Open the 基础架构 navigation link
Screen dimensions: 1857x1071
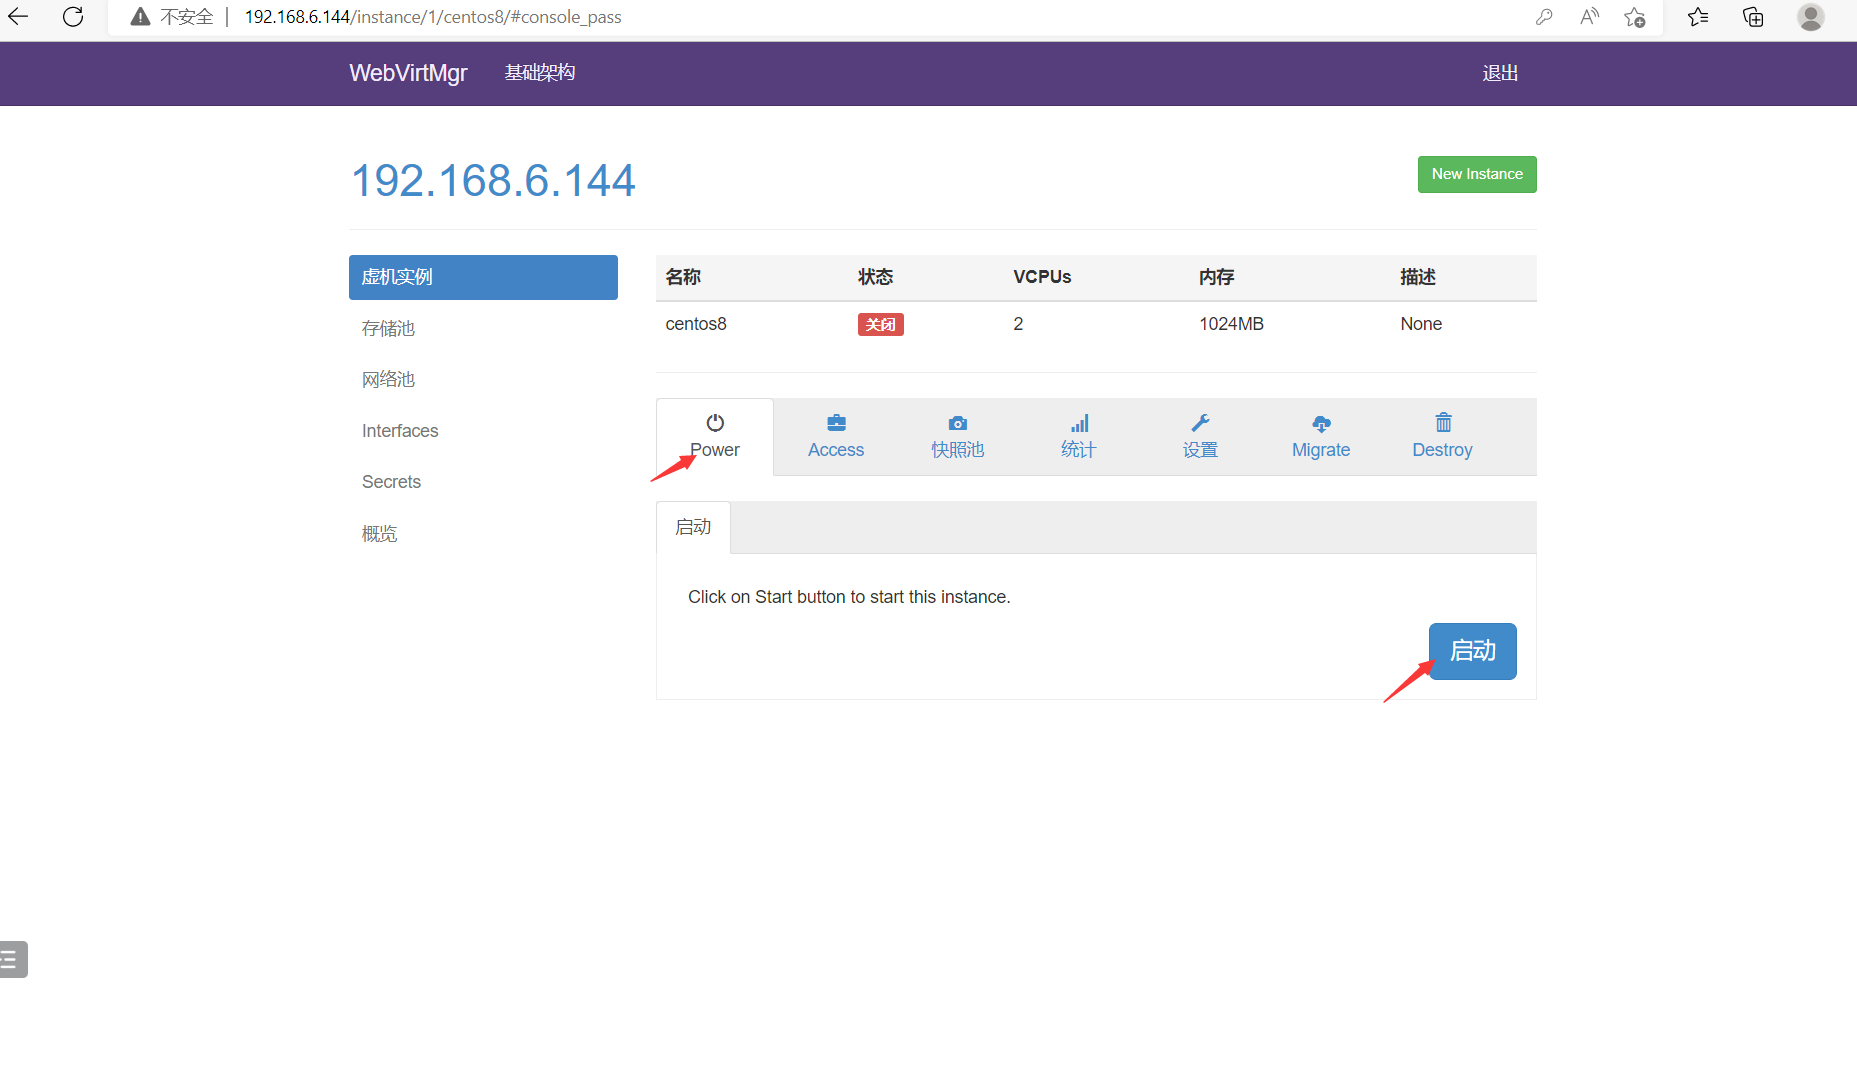[540, 73]
